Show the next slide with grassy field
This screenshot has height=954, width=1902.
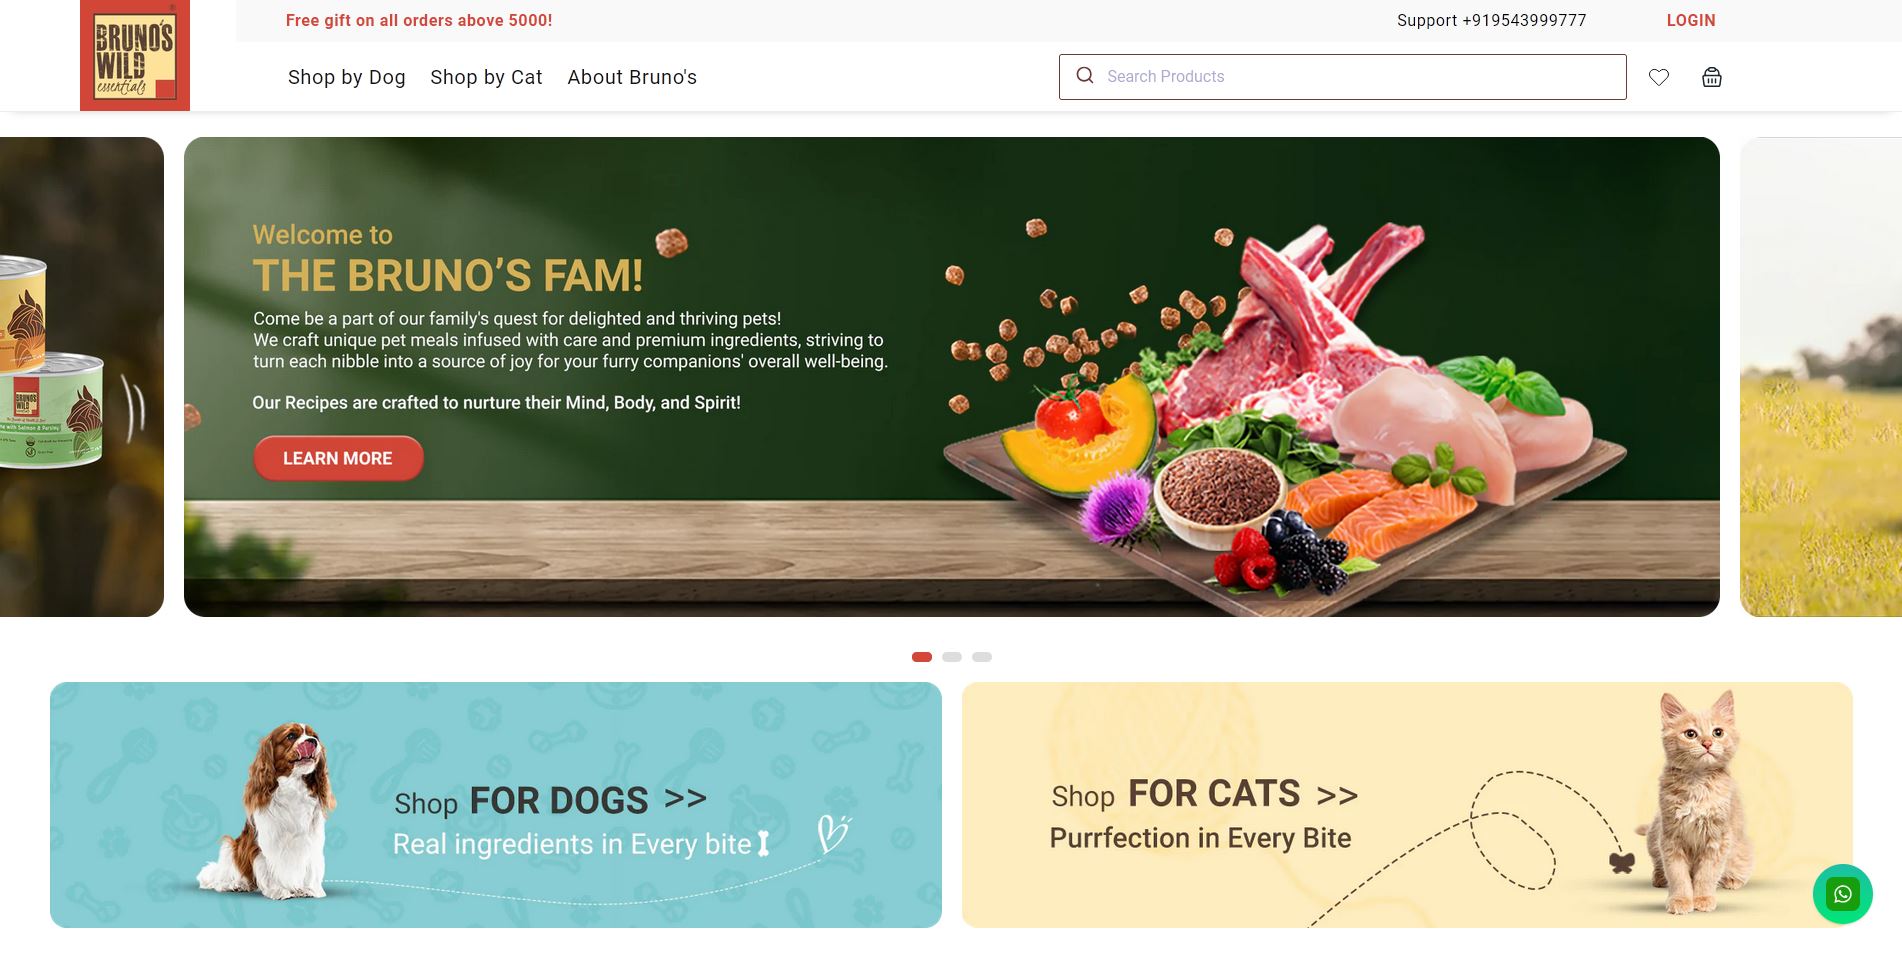1821,377
